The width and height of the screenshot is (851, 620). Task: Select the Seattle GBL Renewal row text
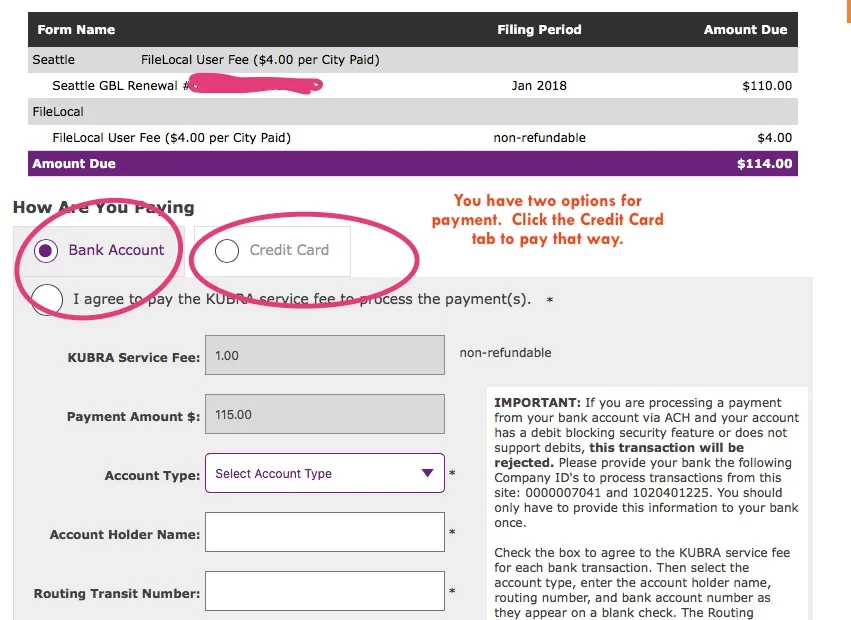coord(120,86)
